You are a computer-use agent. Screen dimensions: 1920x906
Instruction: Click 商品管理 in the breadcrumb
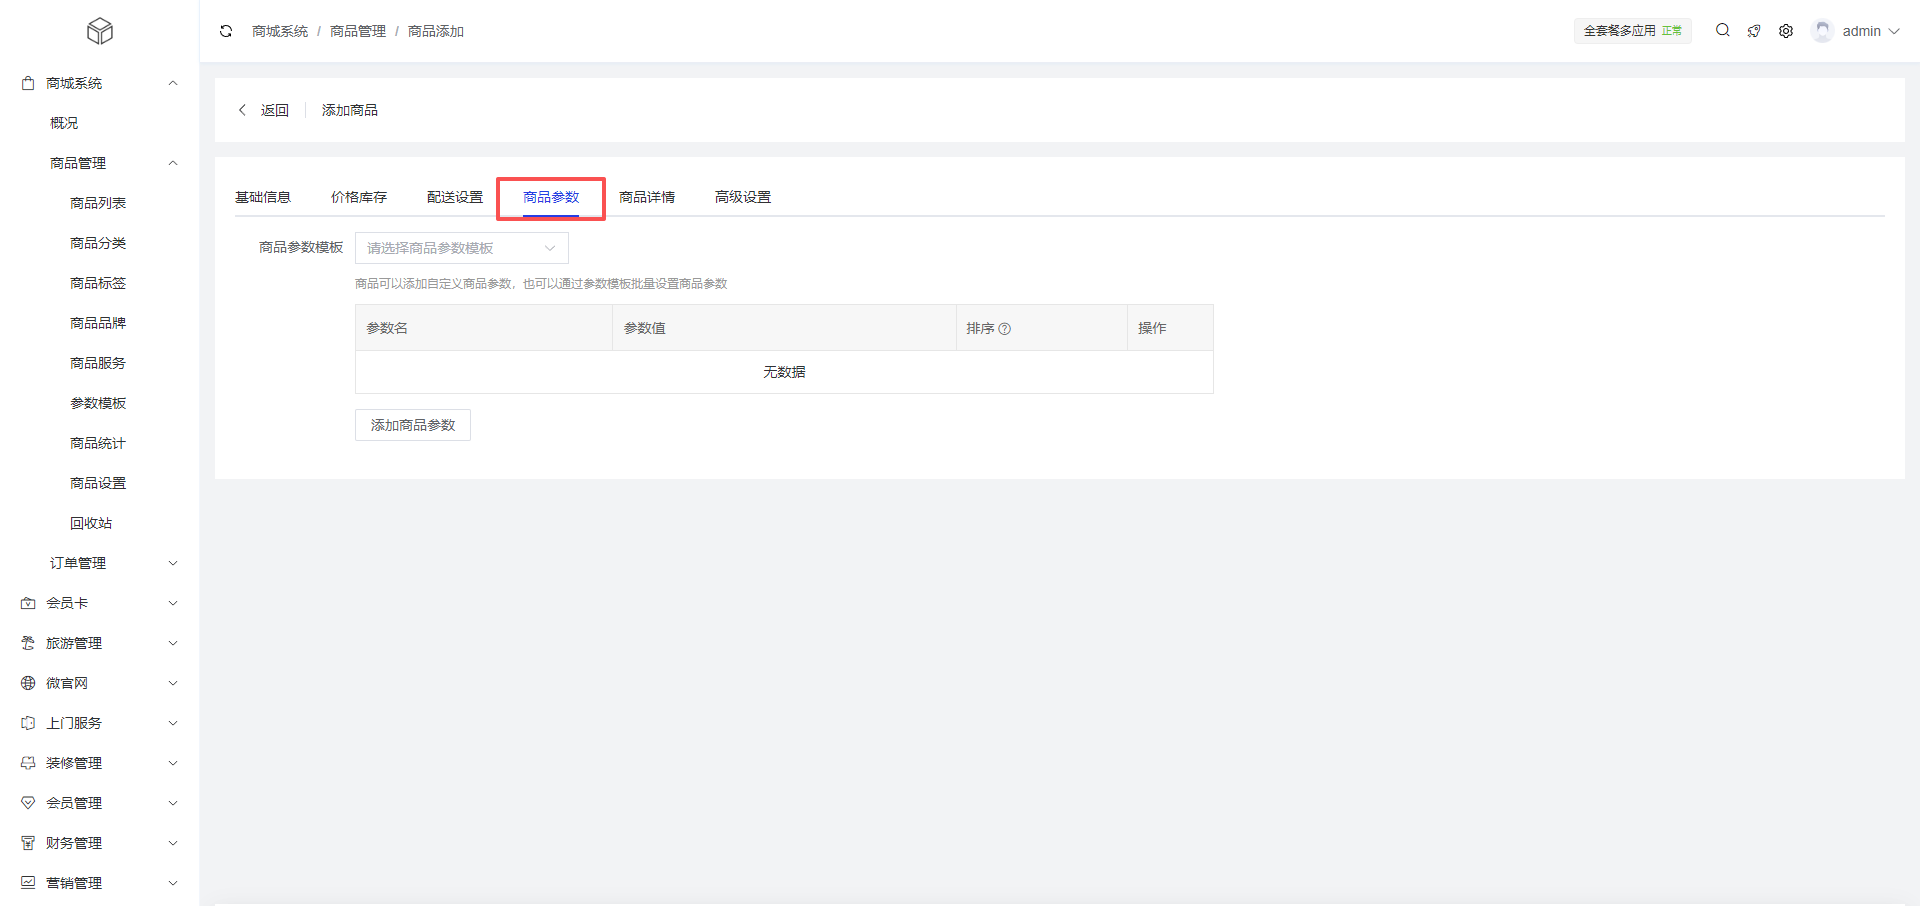tap(358, 31)
